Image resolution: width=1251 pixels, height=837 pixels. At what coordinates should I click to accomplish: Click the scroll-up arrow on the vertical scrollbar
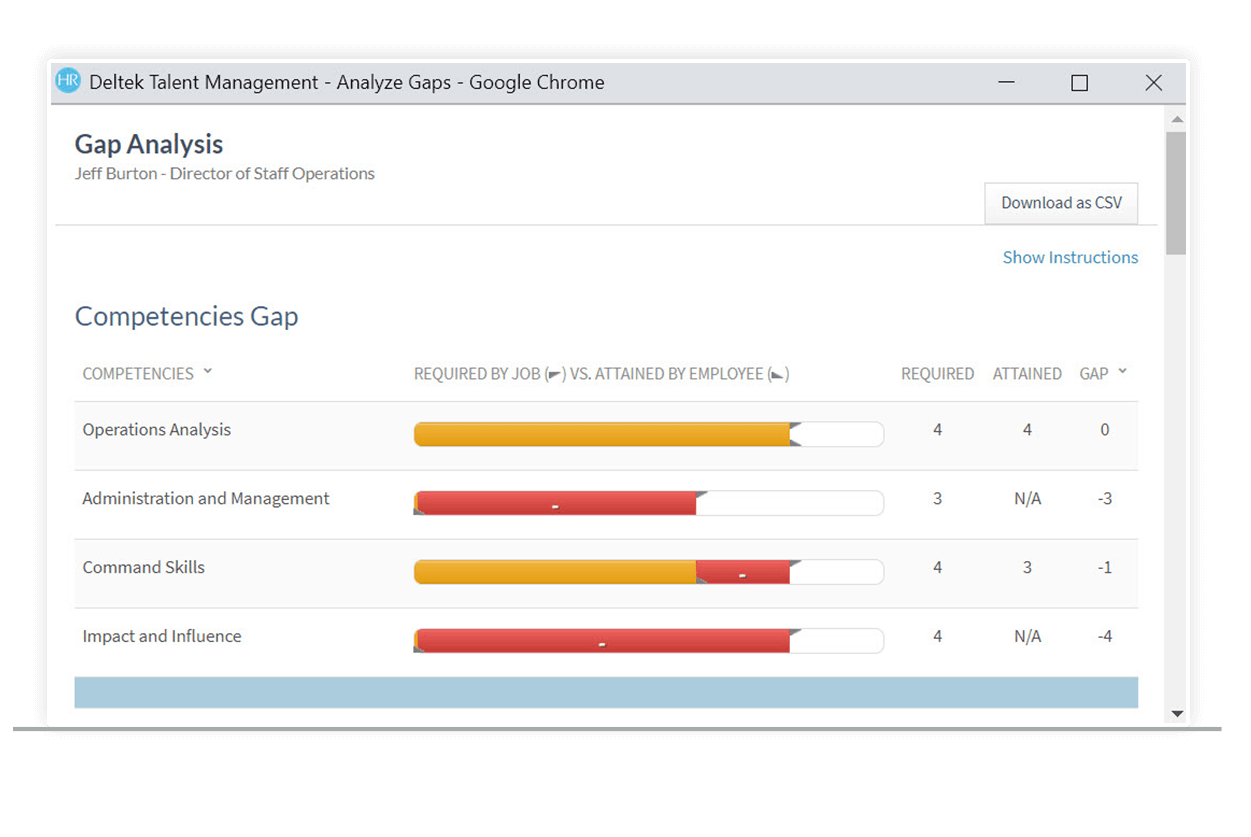(x=1176, y=118)
